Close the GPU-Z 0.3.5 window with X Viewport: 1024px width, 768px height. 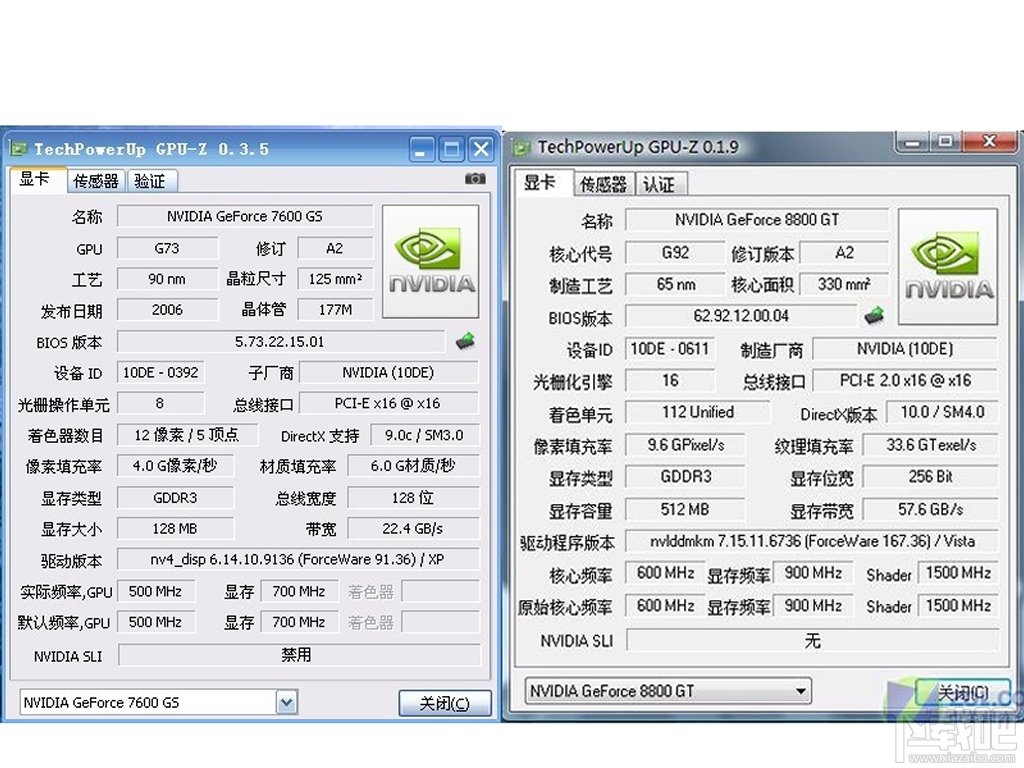coord(481,150)
